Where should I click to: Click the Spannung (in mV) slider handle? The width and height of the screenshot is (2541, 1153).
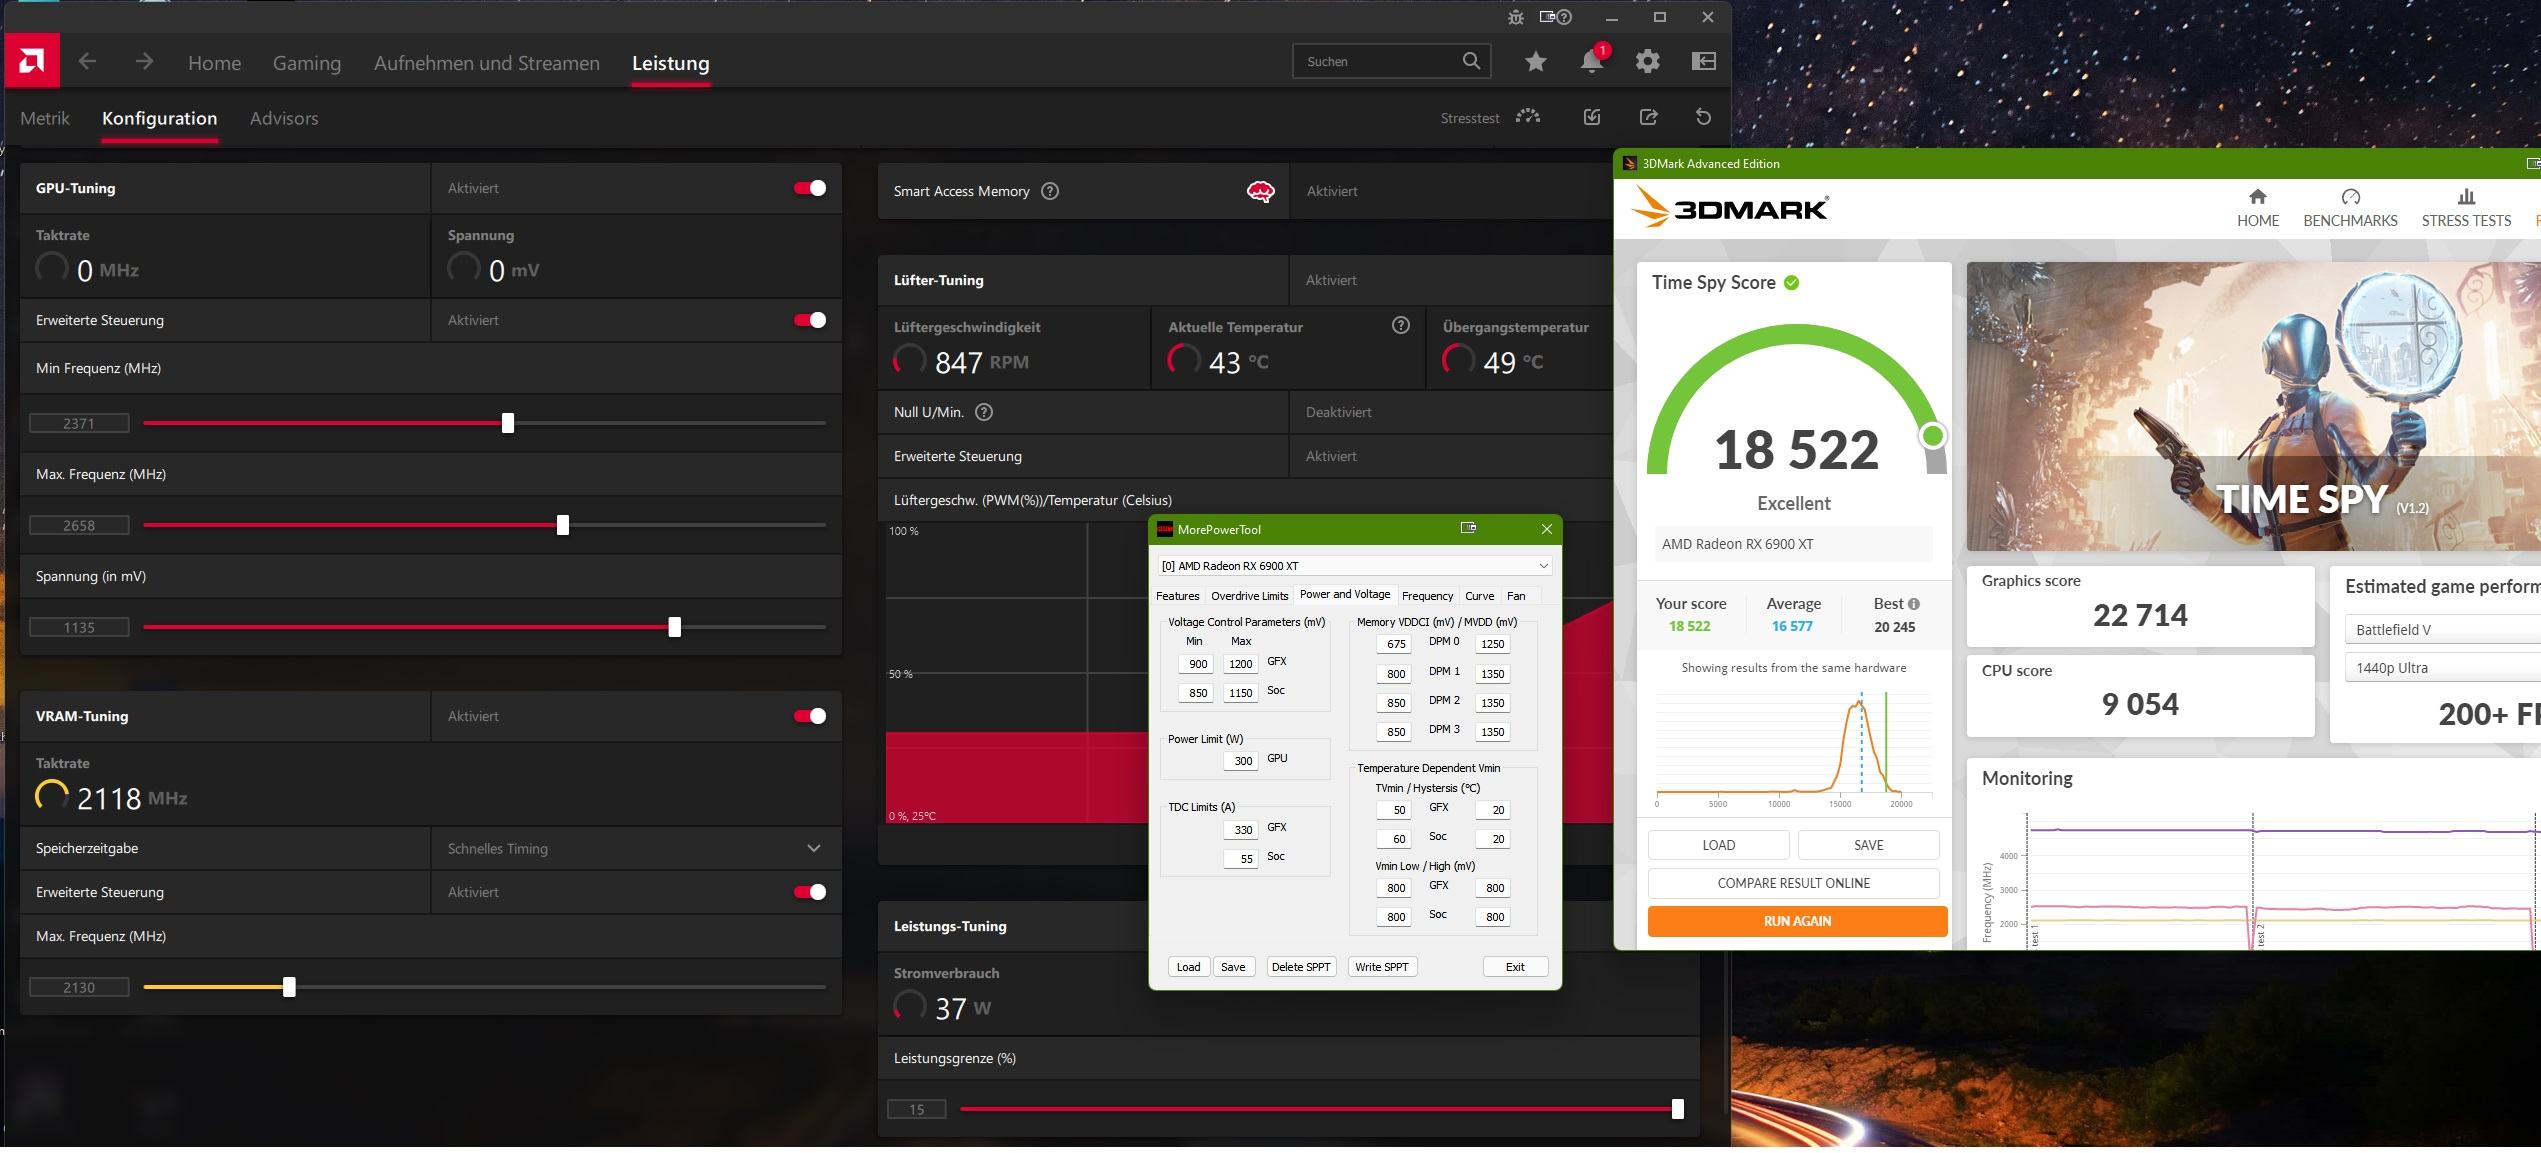click(675, 627)
